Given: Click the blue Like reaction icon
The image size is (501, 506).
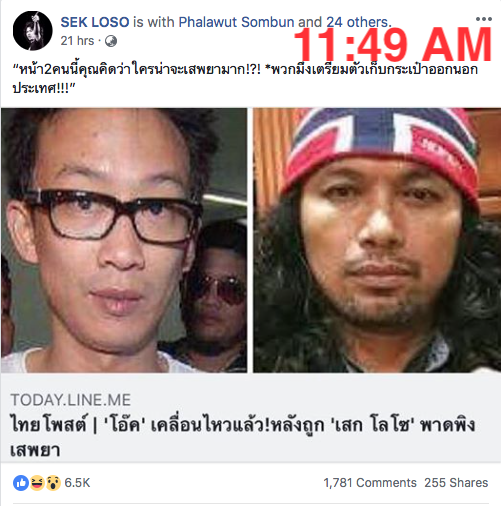Looking at the screenshot, I should click(x=21, y=483).
